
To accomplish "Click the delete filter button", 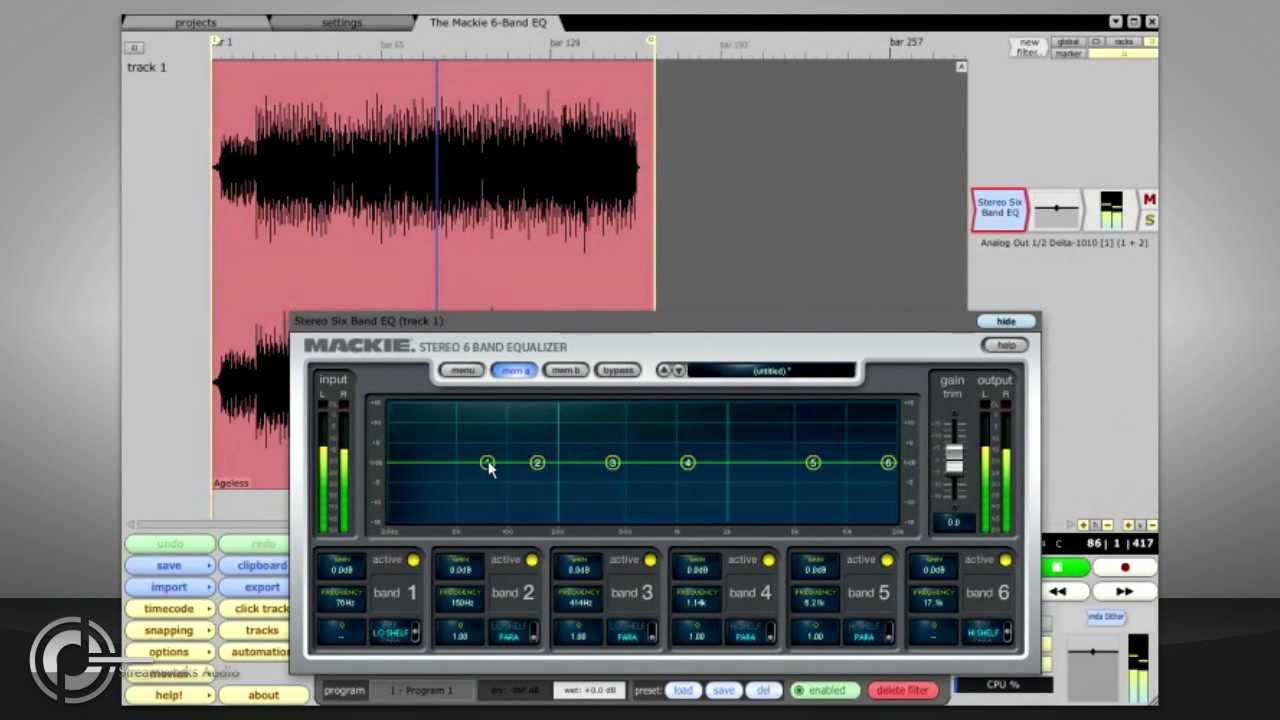I will (x=903, y=690).
